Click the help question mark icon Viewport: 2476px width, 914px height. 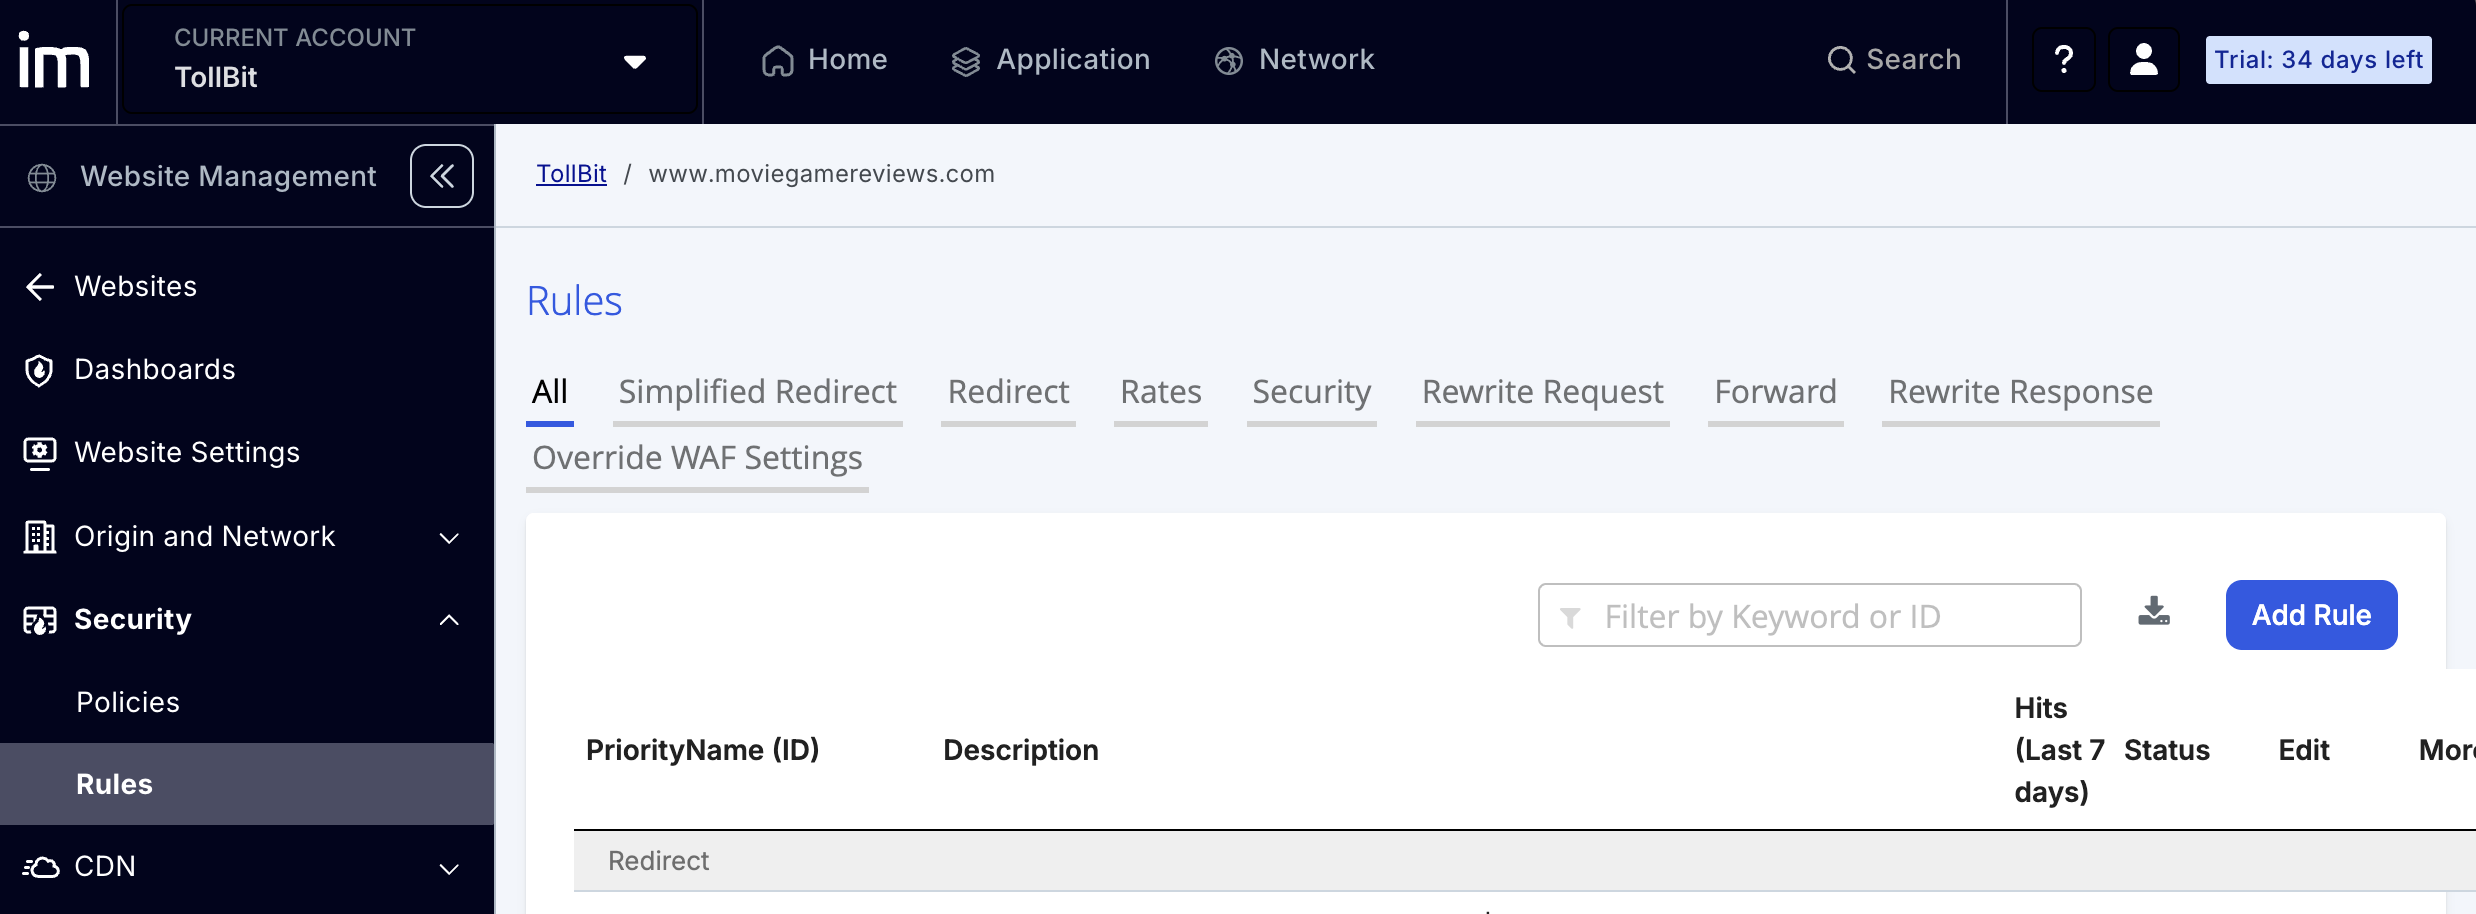(2063, 59)
